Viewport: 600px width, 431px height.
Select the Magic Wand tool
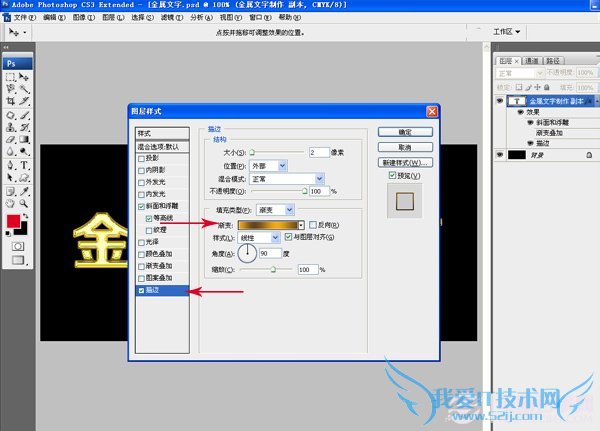click(24, 89)
